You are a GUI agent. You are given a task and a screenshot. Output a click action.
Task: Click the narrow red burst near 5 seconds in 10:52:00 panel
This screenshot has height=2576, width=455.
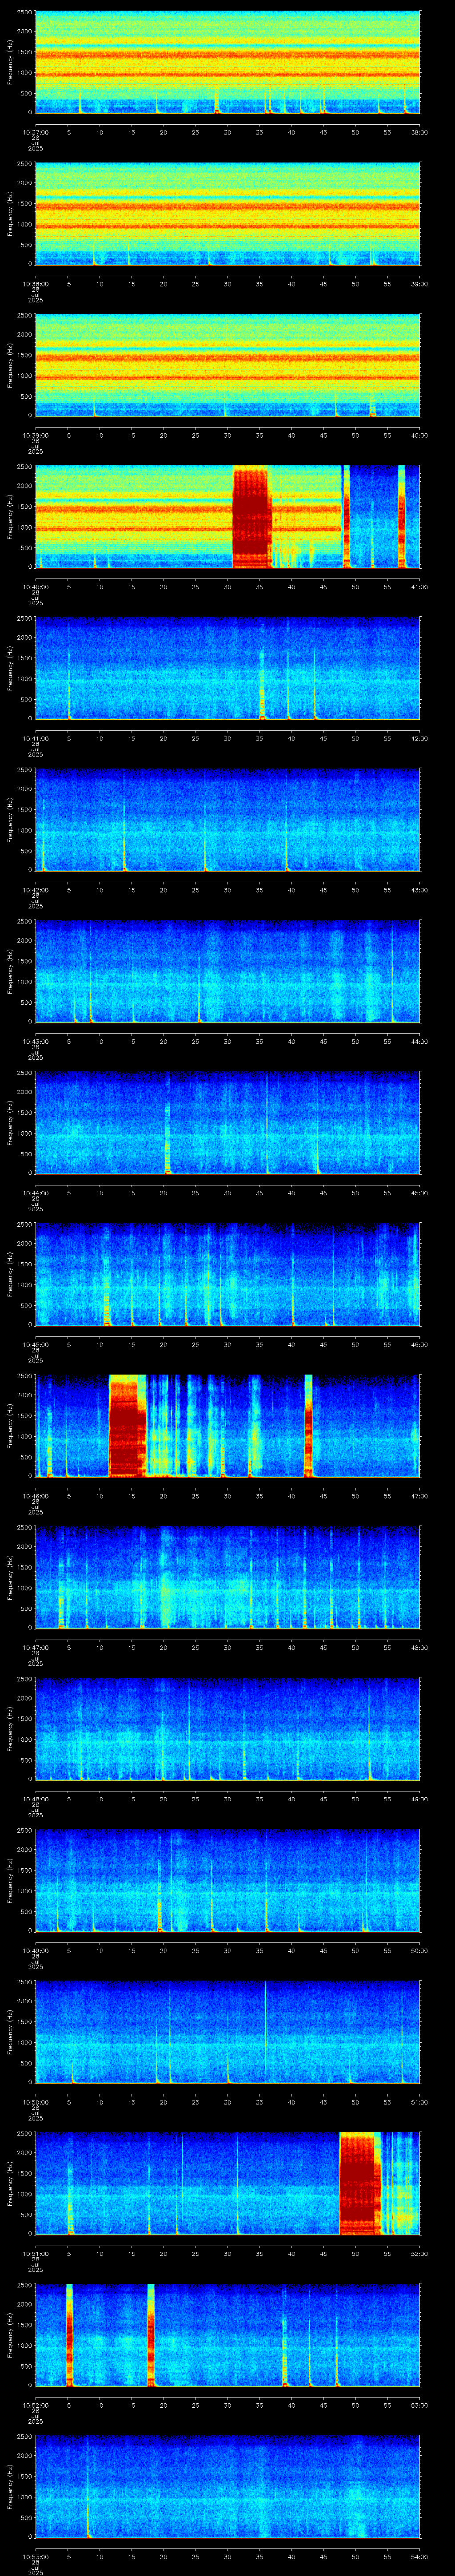pos(69,2336)
